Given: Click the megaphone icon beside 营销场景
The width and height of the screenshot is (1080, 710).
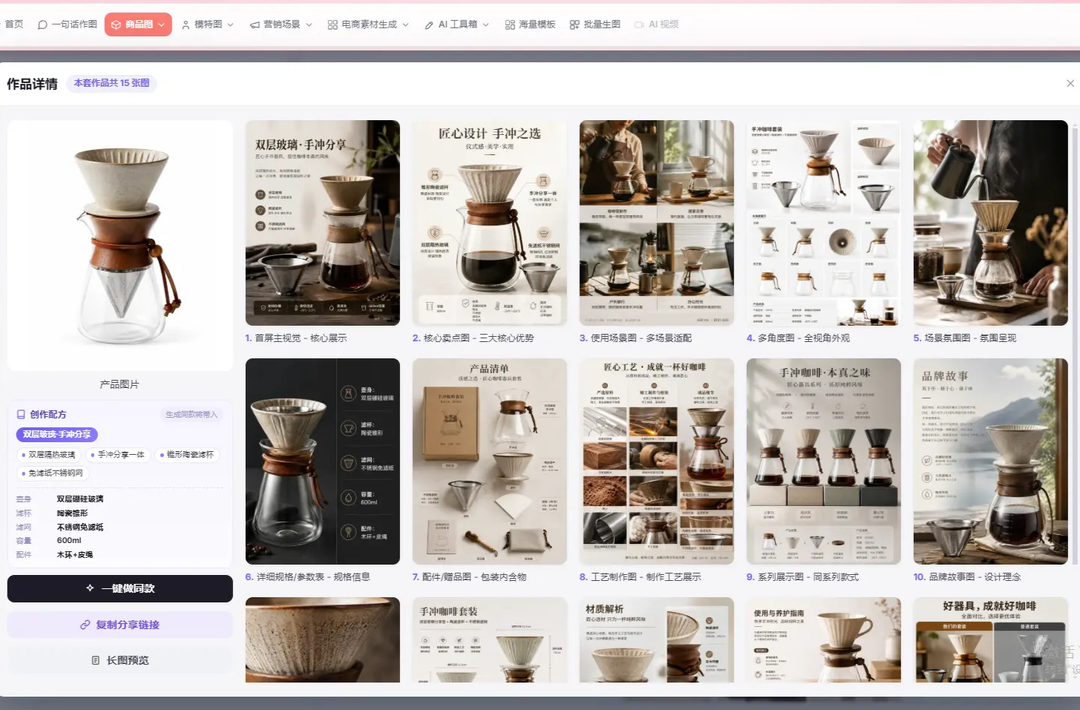Looking at the screenshot, I should point(255,25).
